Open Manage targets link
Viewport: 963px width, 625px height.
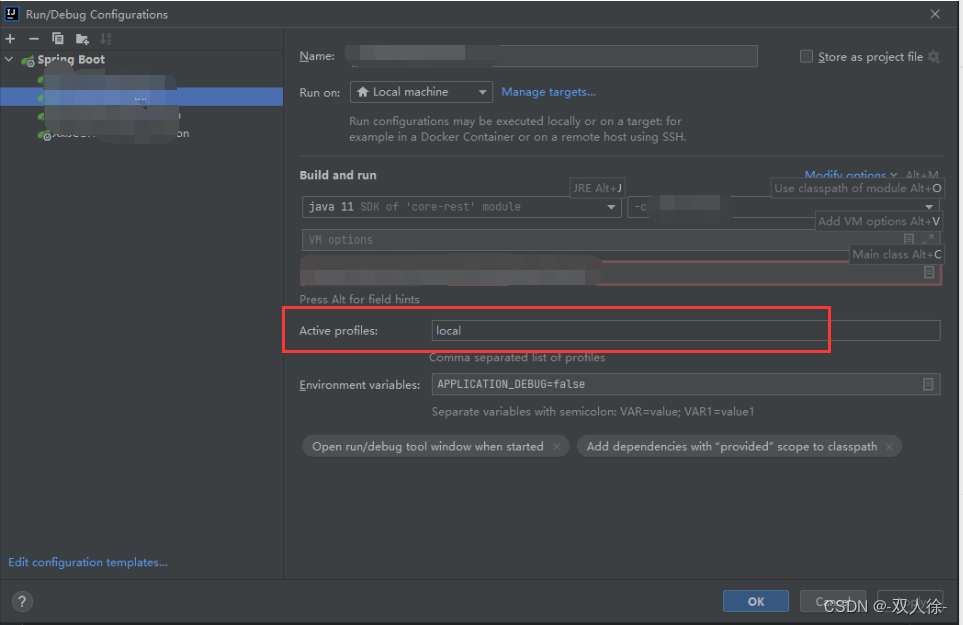point(548,92)
